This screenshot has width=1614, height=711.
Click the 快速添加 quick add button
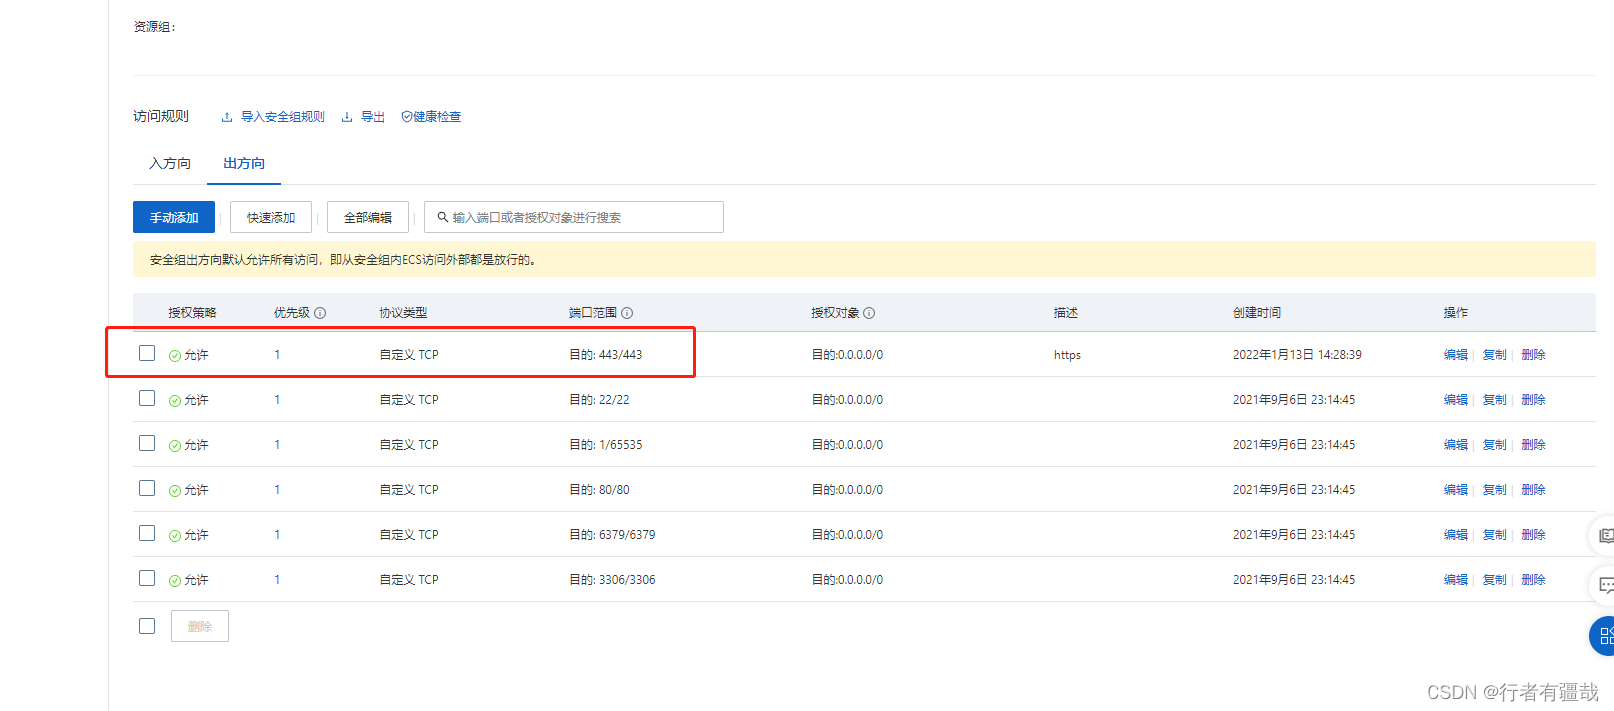click(271, 217)
